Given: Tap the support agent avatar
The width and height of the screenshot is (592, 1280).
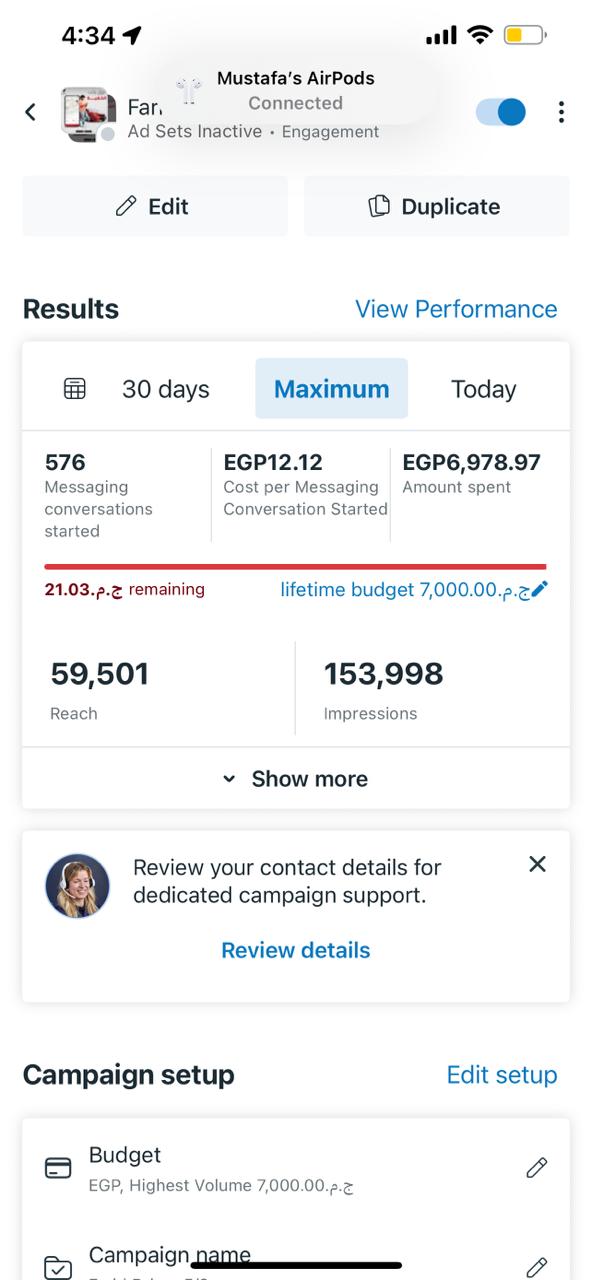Looking at the screenshot, I should [x=78, y=886].
